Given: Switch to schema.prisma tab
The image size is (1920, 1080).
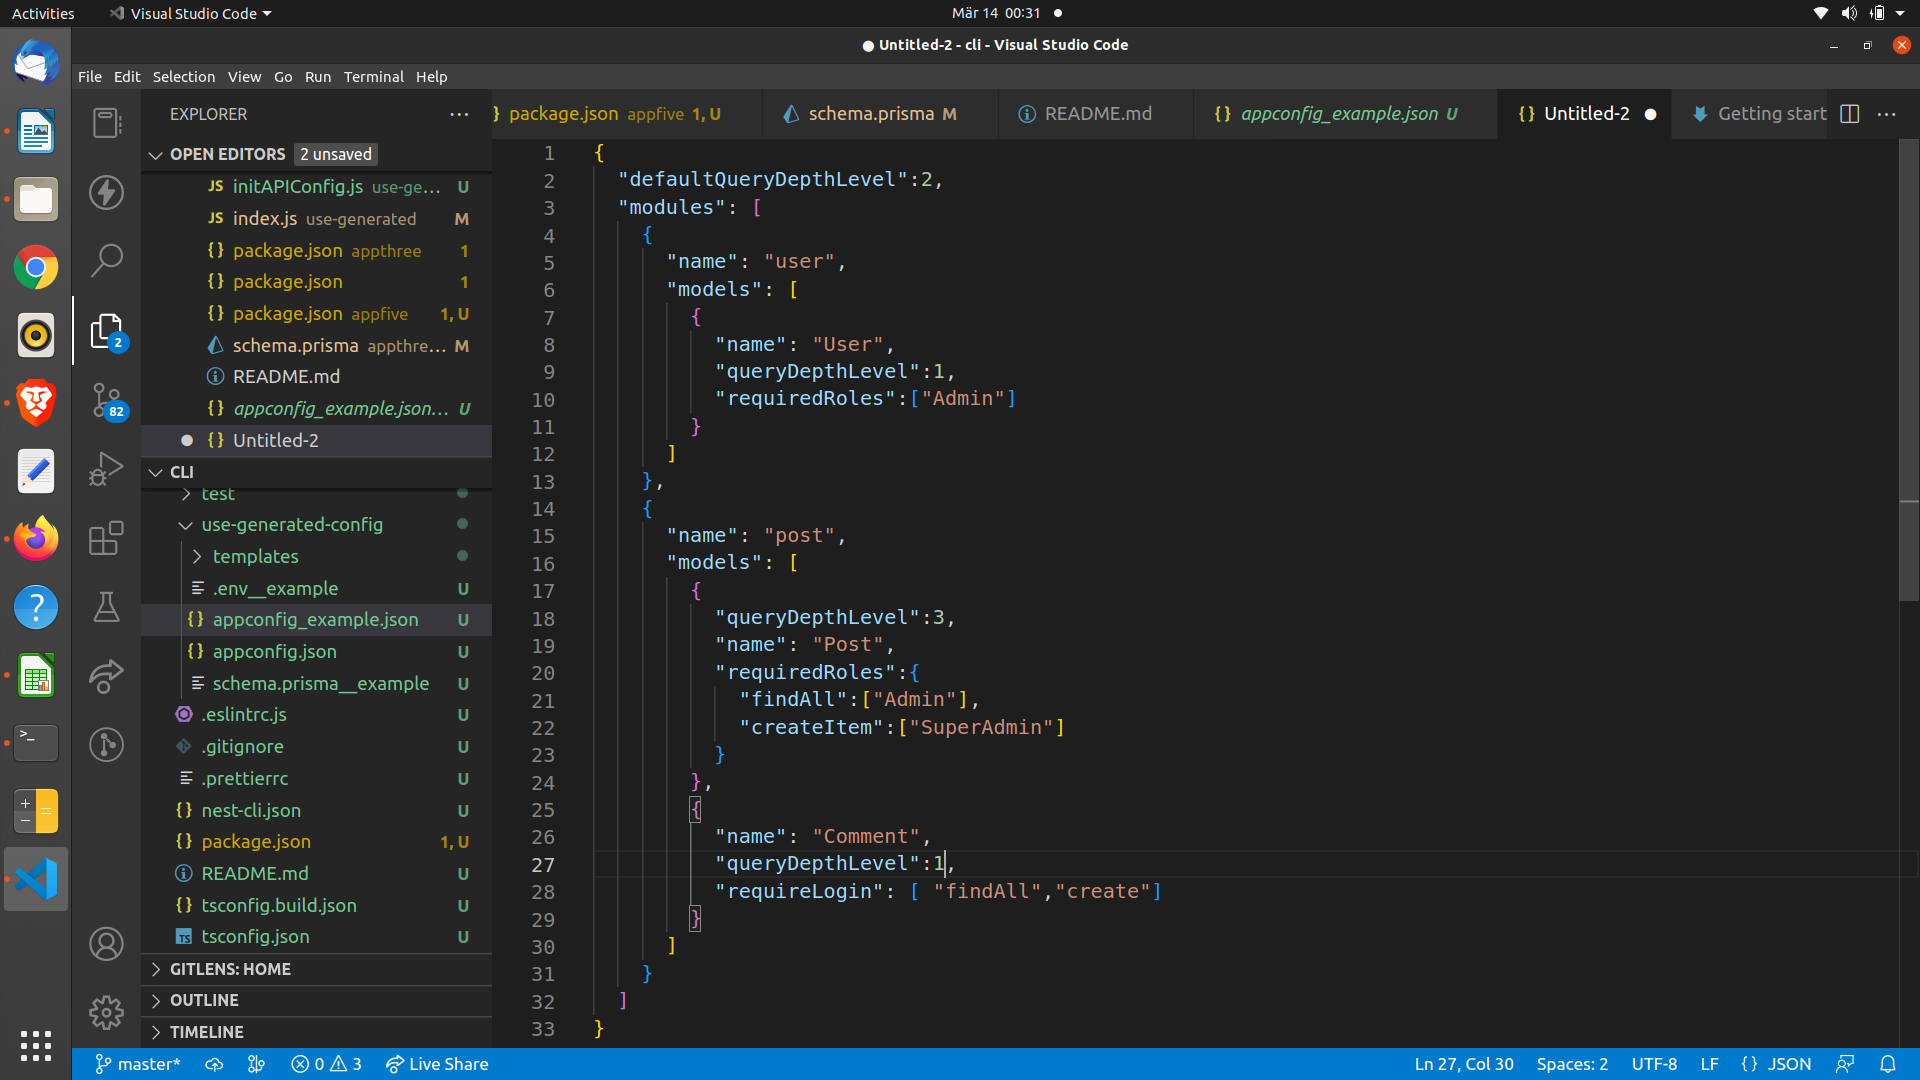Looking at the screenshot, I should [x=878, y=114].
